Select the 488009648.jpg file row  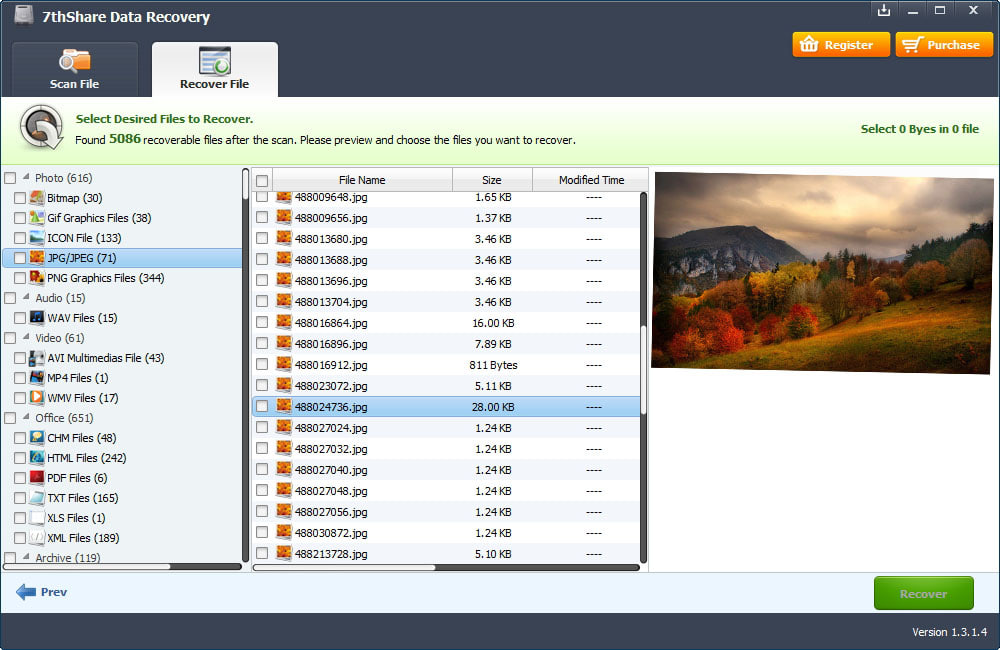pos(446,198)
